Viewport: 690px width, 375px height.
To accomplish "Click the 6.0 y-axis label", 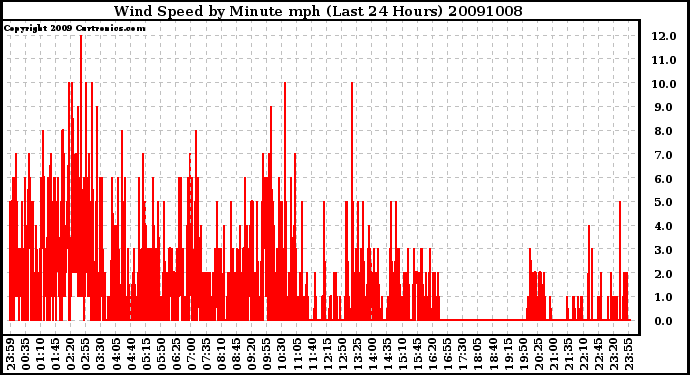I will coord(664,179).
